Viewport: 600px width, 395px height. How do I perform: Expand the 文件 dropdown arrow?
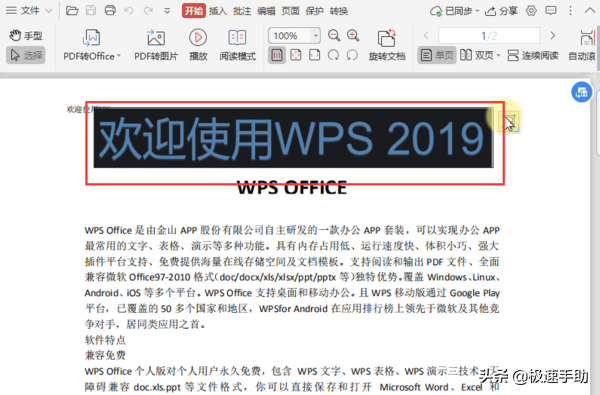[49, 11]
